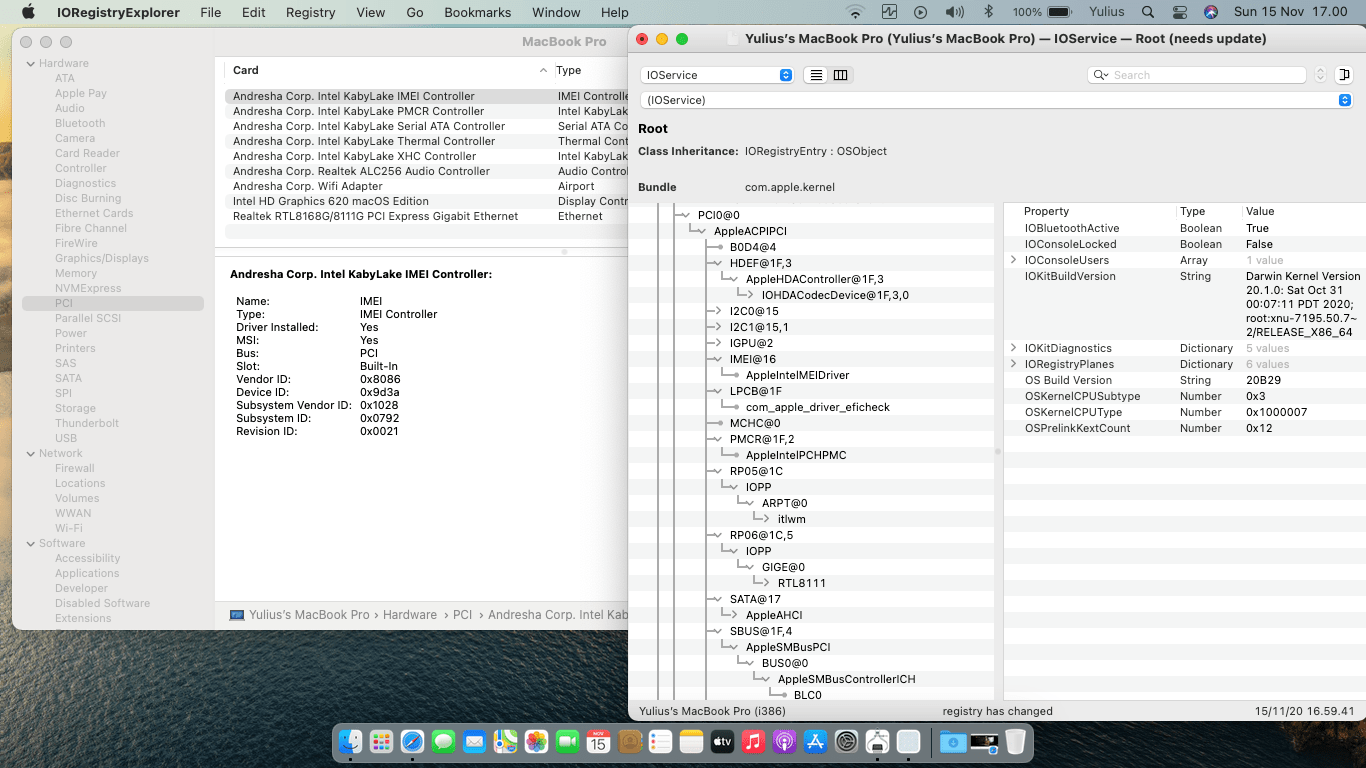This screenshot has width=1366, height=768.
Task: Sort PCI list by Card column
Action: tap(390, 70)
